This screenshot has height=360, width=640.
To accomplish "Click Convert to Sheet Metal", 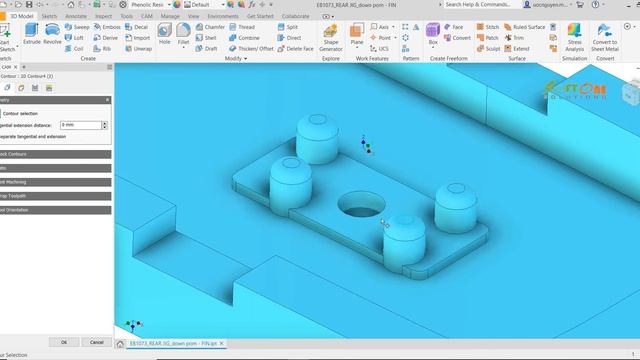I will pos(605,38).
